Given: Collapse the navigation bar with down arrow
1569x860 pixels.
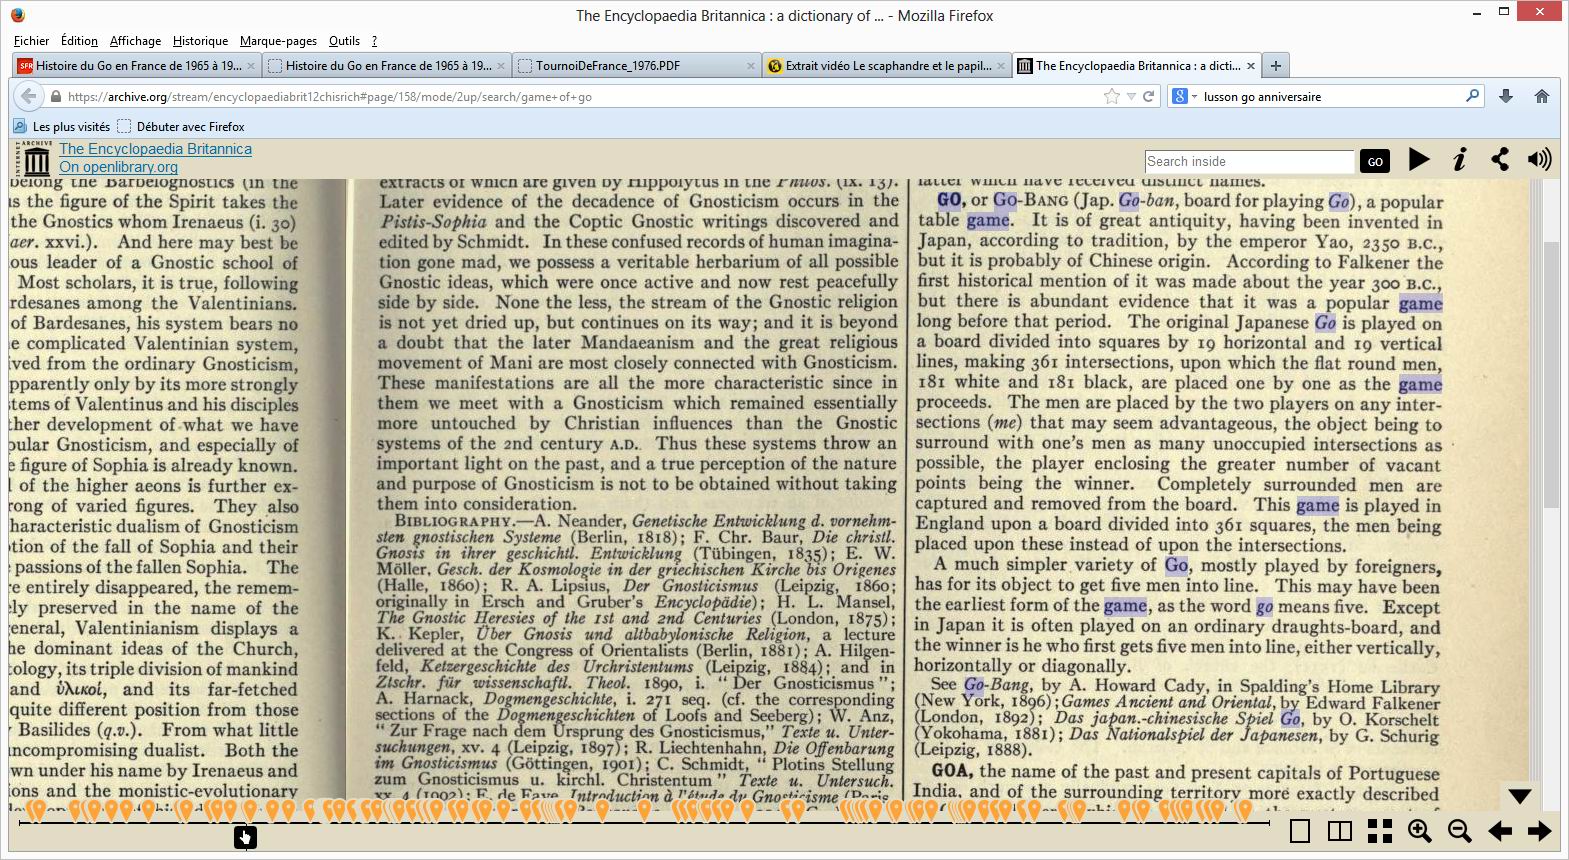Looking at the screenshot, I should 1520,796.
